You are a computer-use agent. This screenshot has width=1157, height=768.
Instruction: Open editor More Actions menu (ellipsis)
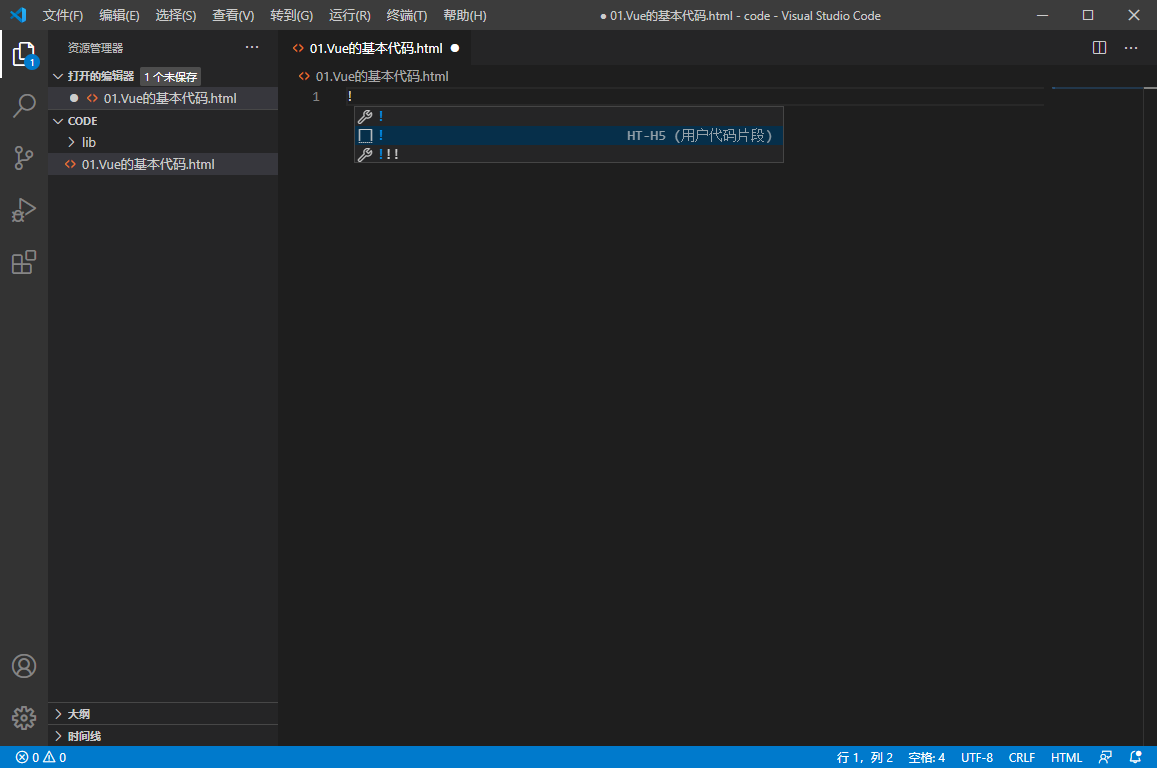1131,47
